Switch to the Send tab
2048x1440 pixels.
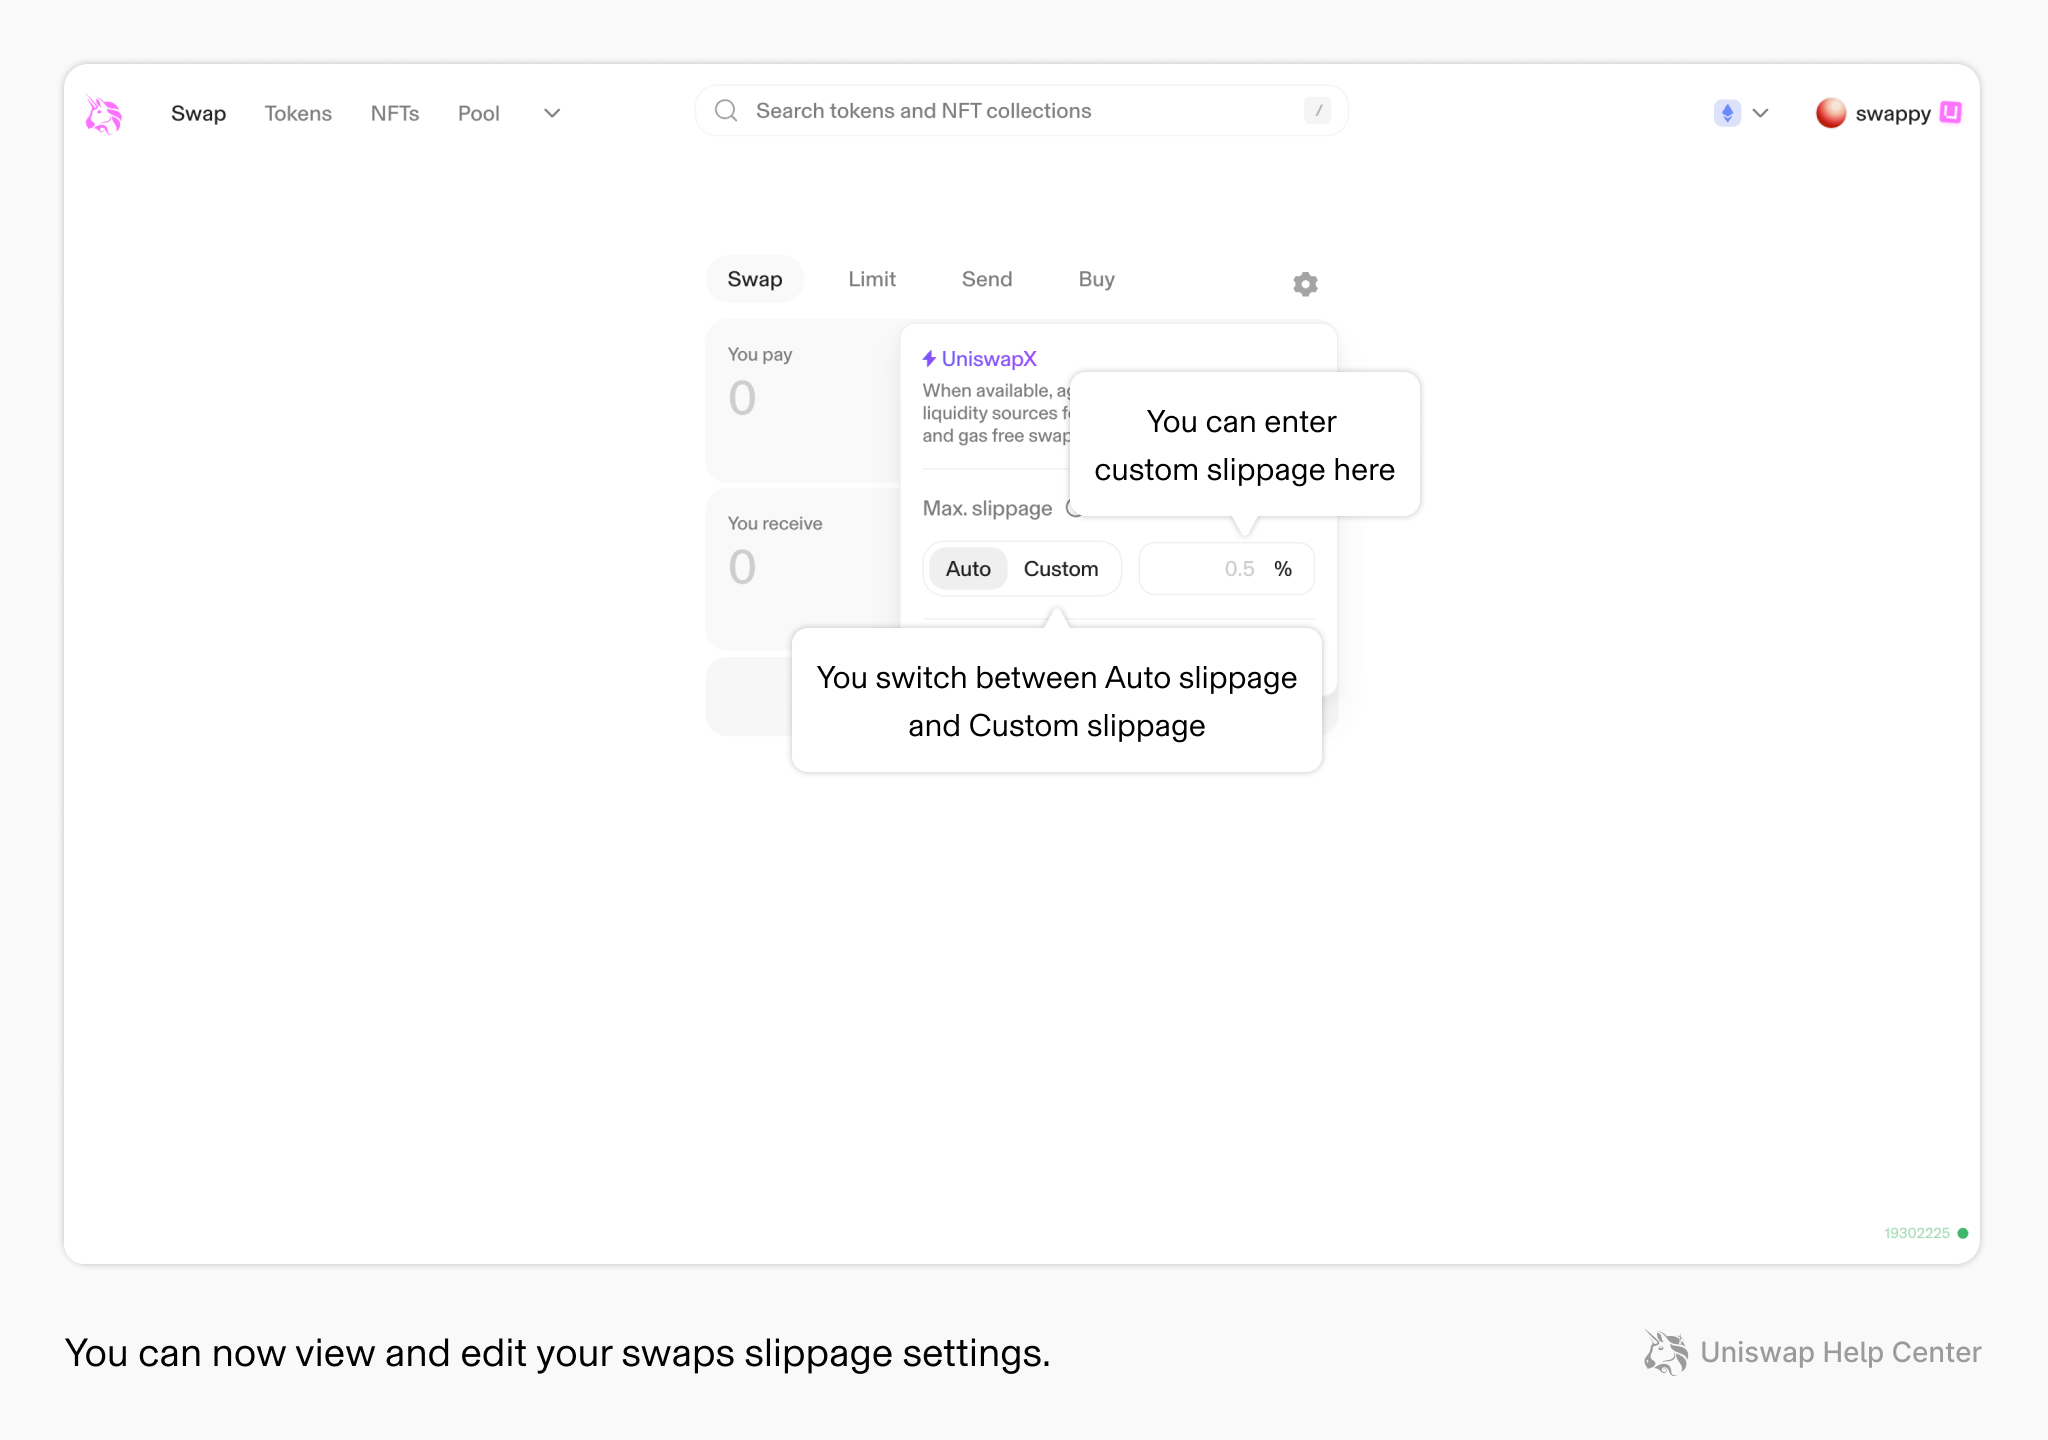pyautogui.click(x=987, y=279)
